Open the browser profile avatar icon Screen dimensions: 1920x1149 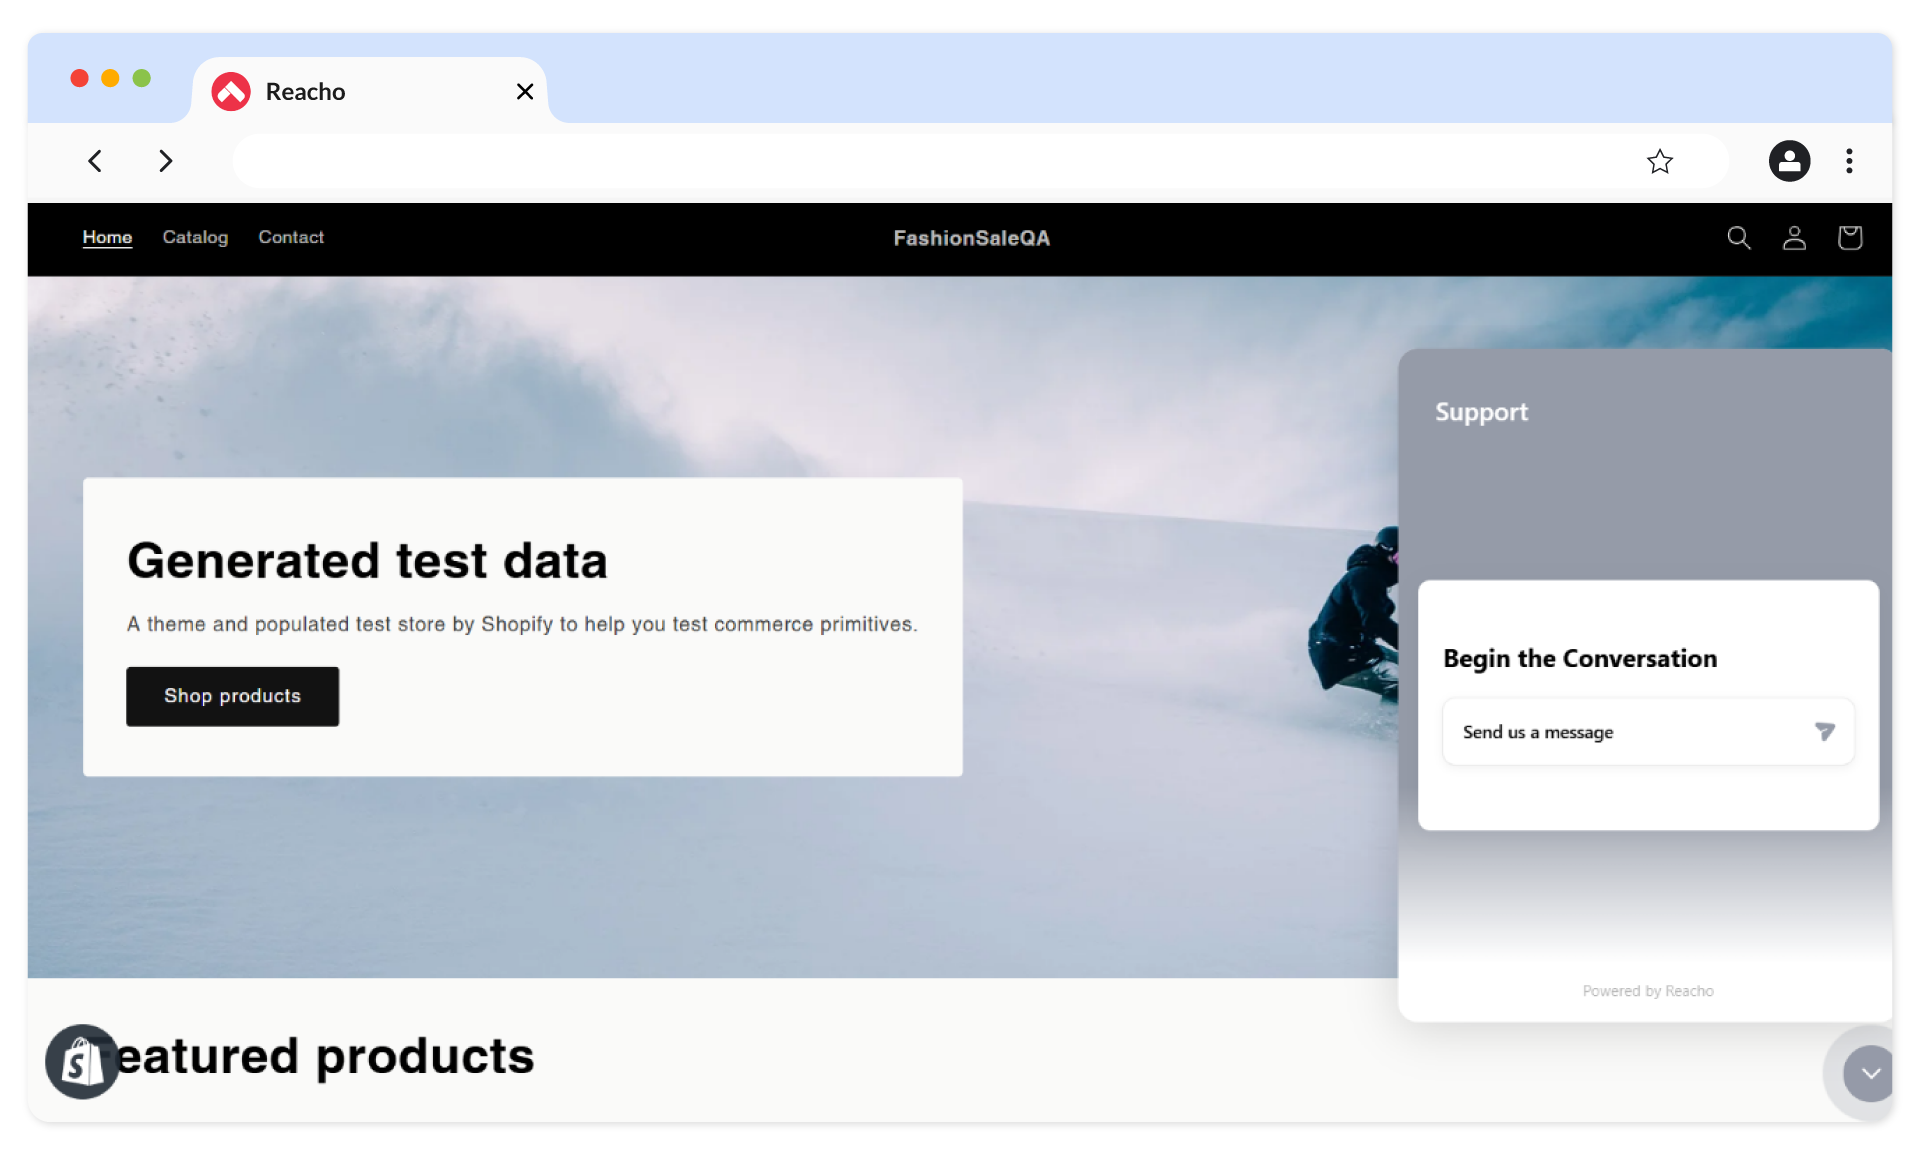tap(1789, 161)
